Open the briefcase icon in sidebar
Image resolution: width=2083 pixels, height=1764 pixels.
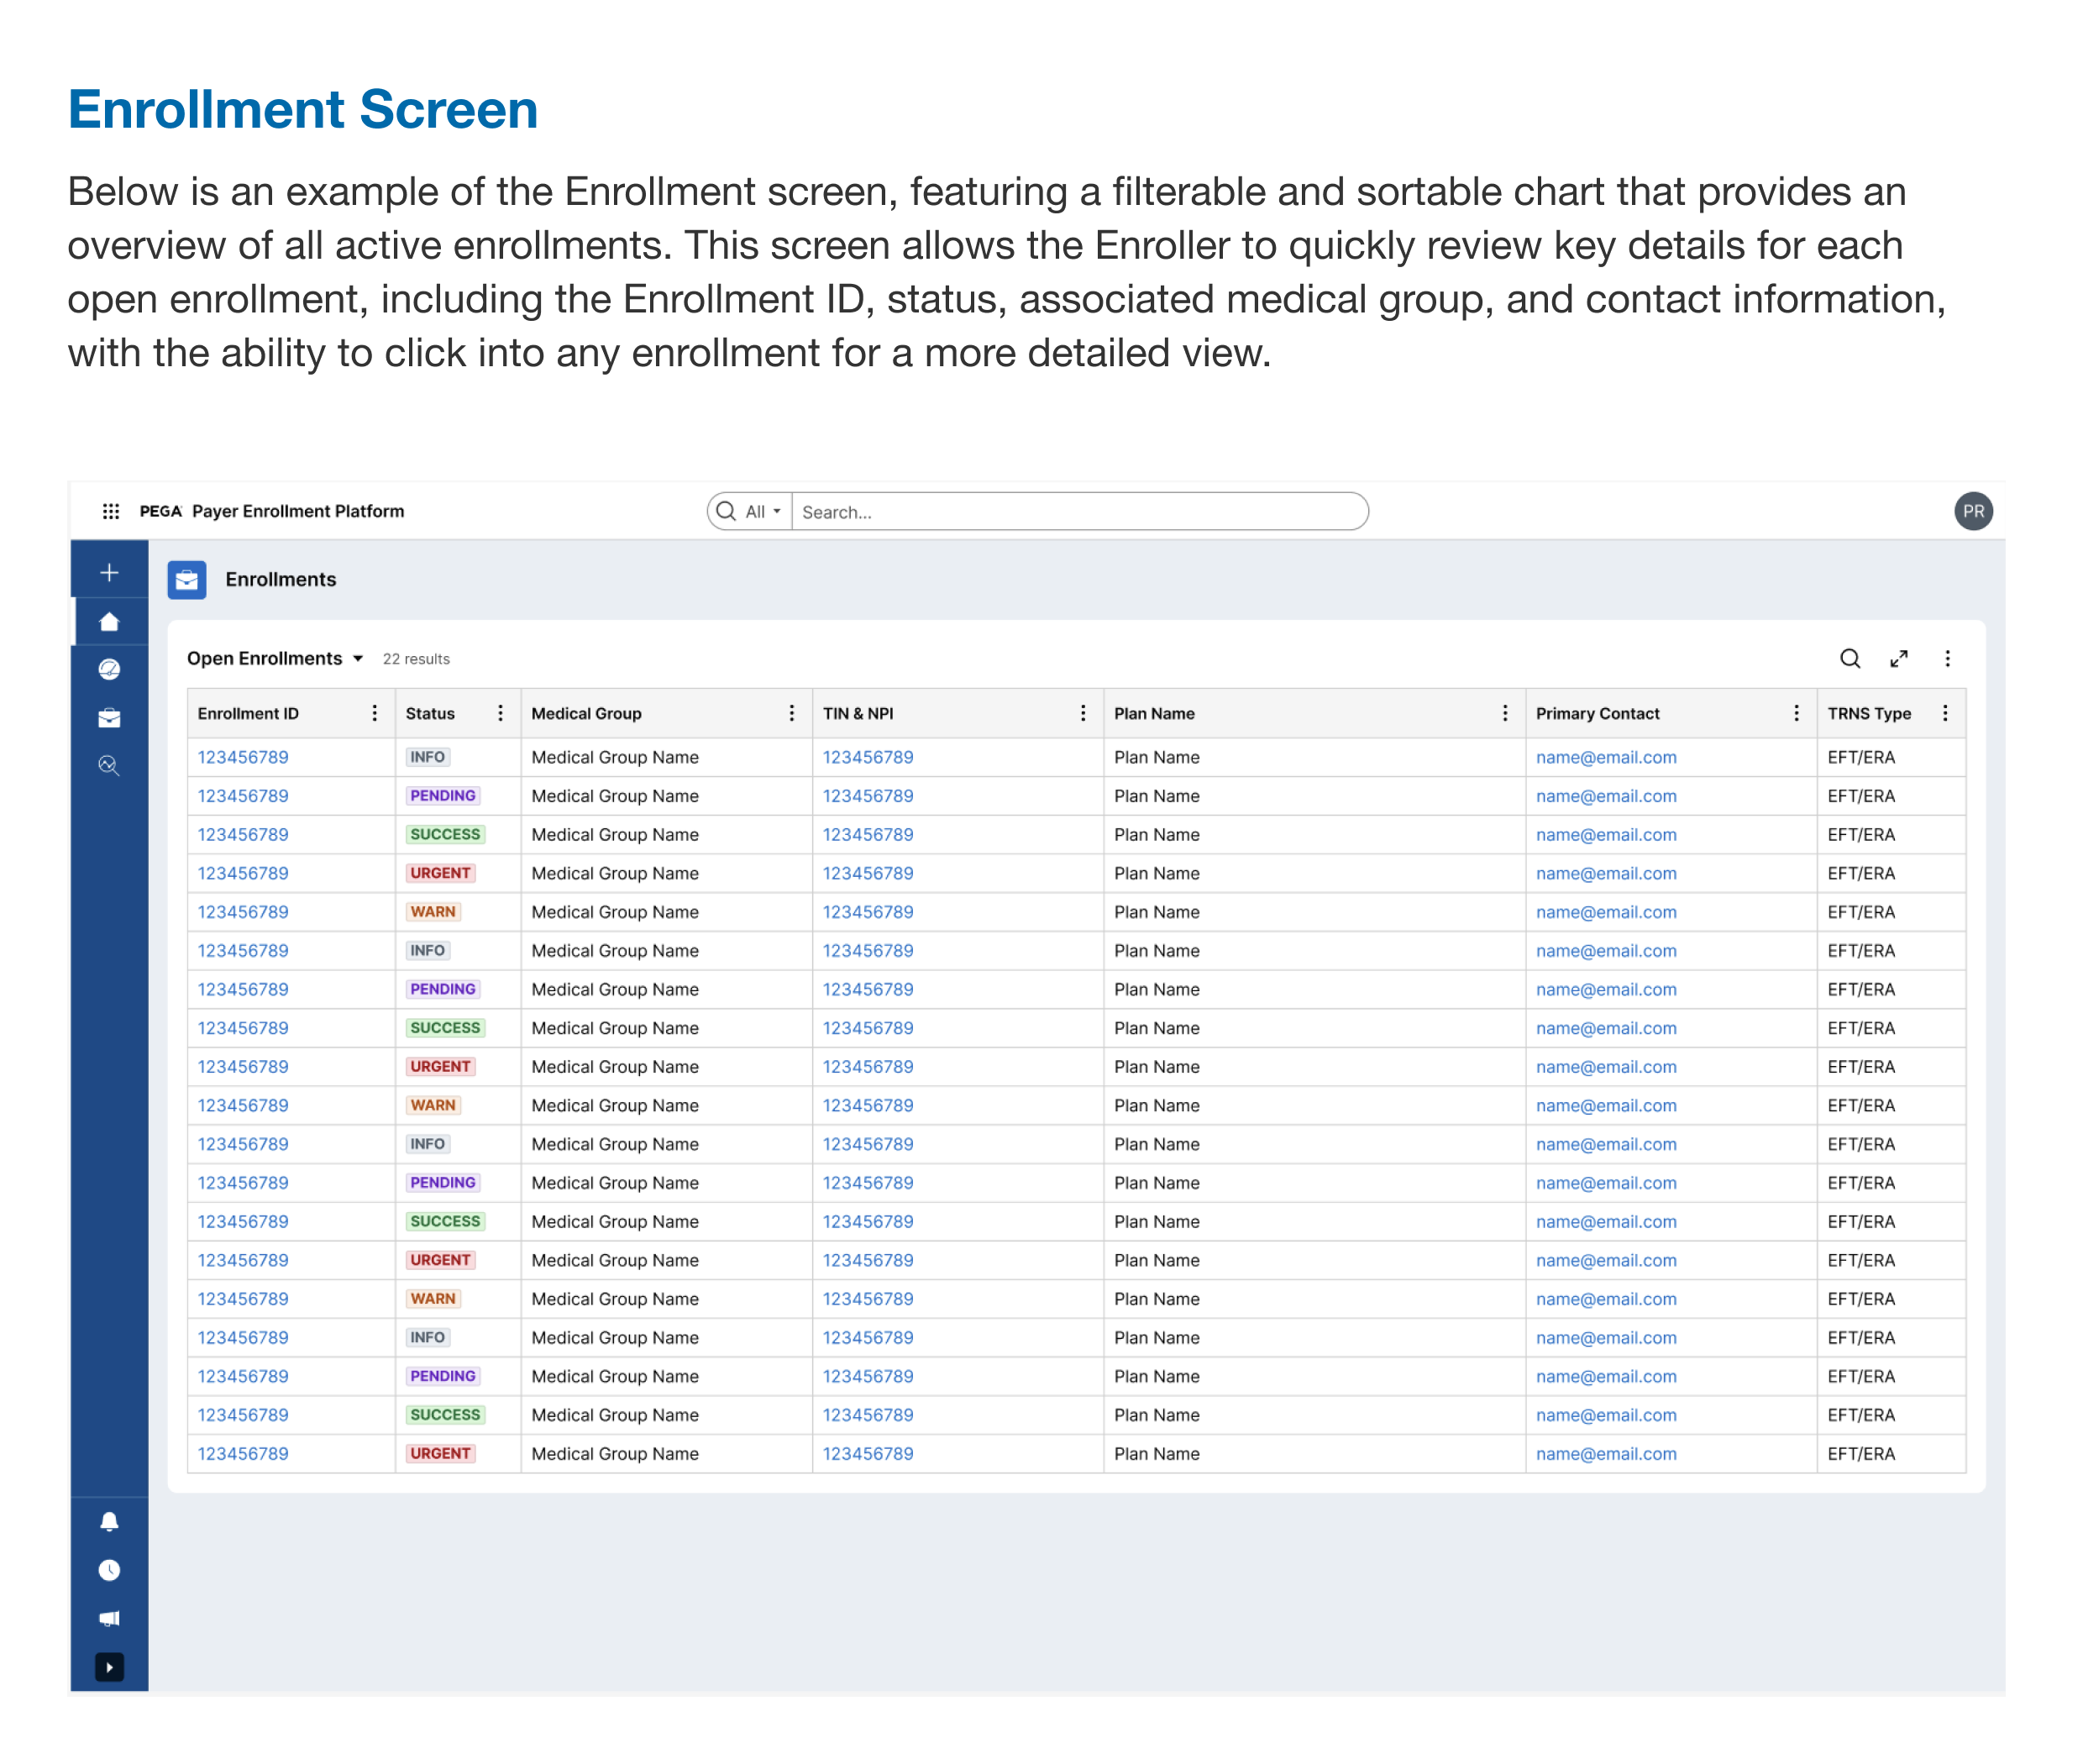pyautogui.click(x=110, y=718)
